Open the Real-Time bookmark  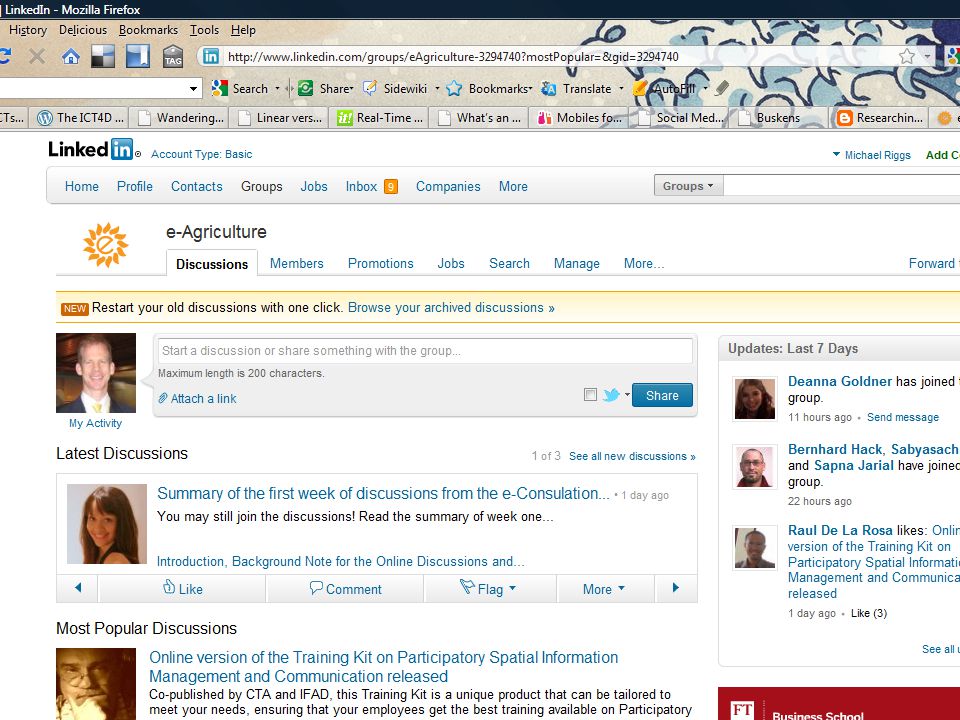coord(380,118)
